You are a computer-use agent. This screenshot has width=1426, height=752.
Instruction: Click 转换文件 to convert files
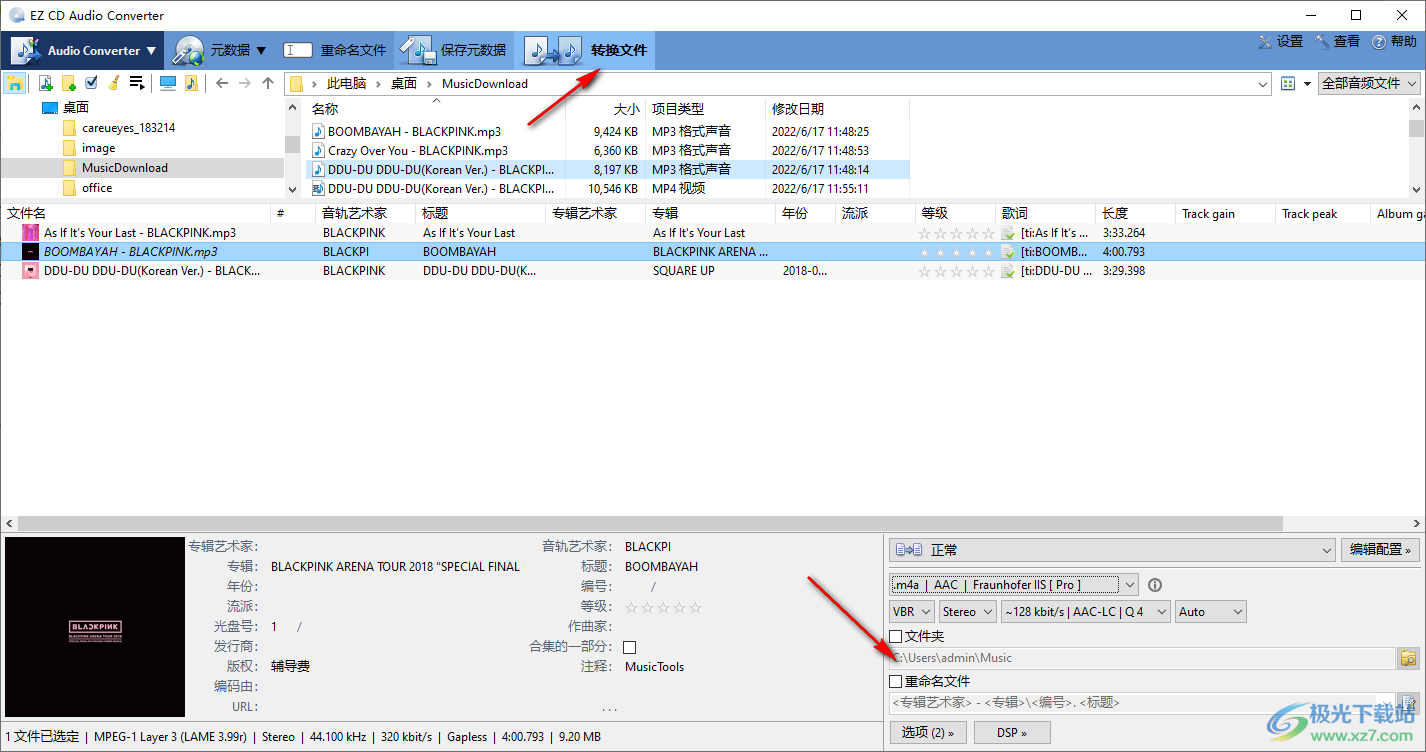tap(586, 50)
